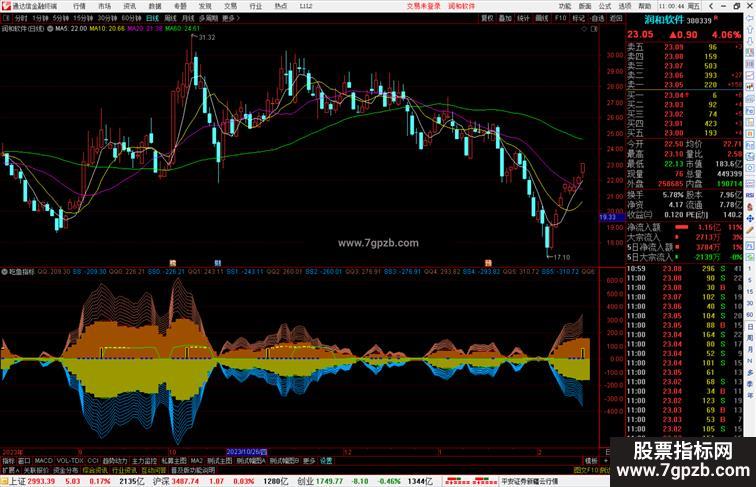Image resolution: width=756 pixels, height=487 pixels.
Task: Select the 趋势动力 indicator tab
Action: pos(115,461)
